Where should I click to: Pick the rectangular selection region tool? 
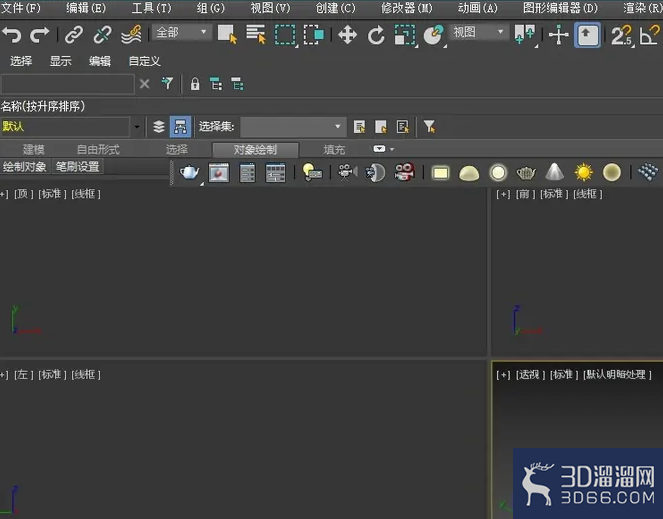point(285,35)
